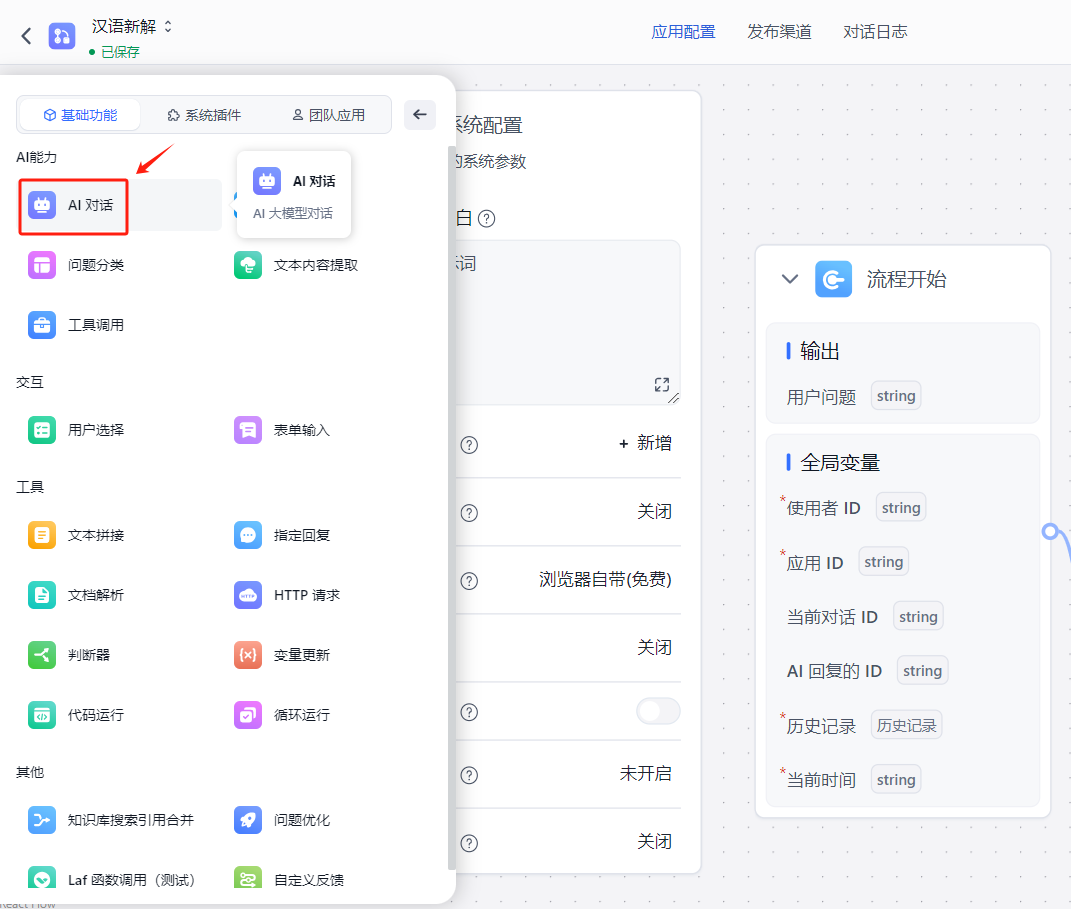1071x909 pixels.
Task: Click help icon beside the toggle switch
Action: click(x=469, y=712)
